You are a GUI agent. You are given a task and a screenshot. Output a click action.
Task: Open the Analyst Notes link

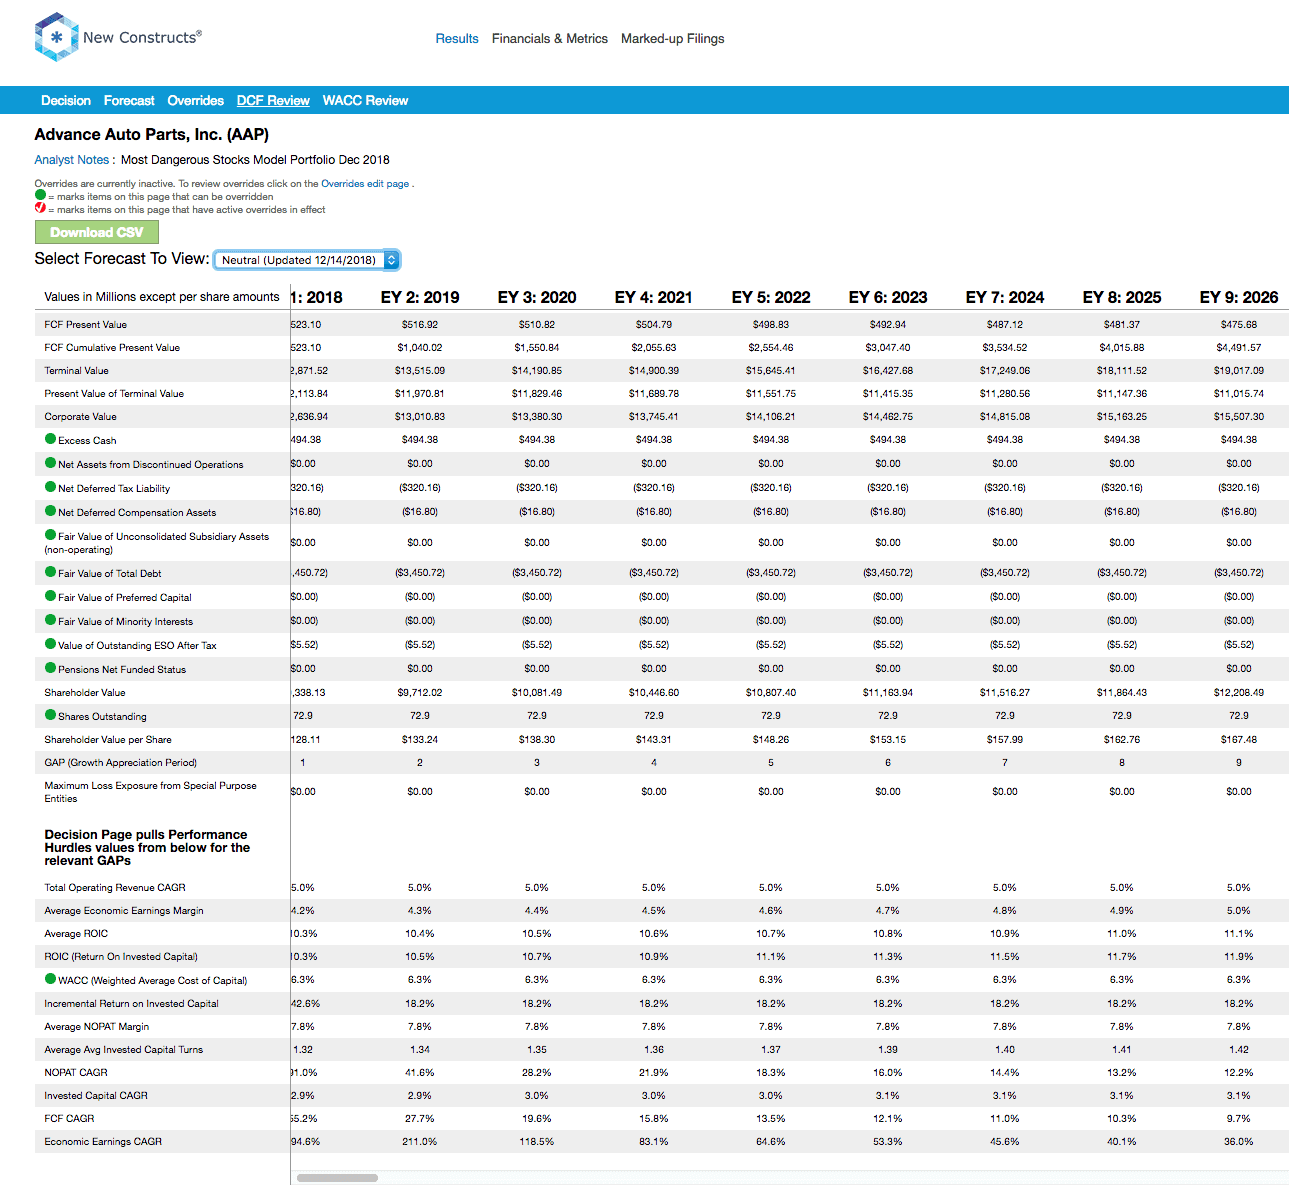[72, 160]
